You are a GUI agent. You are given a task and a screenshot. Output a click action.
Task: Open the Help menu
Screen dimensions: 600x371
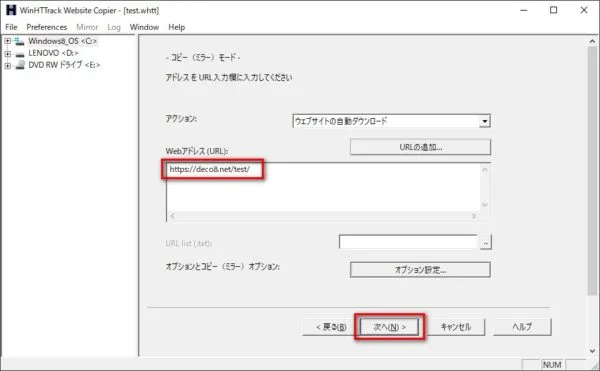point(176,27)
